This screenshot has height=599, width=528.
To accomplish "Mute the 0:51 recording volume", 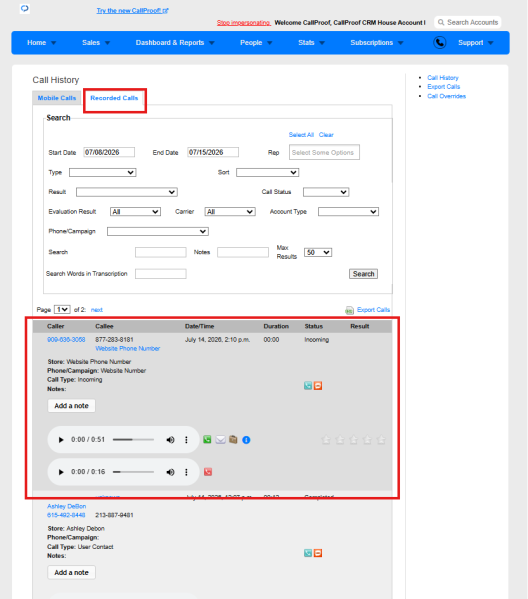I will click(170, 440).
